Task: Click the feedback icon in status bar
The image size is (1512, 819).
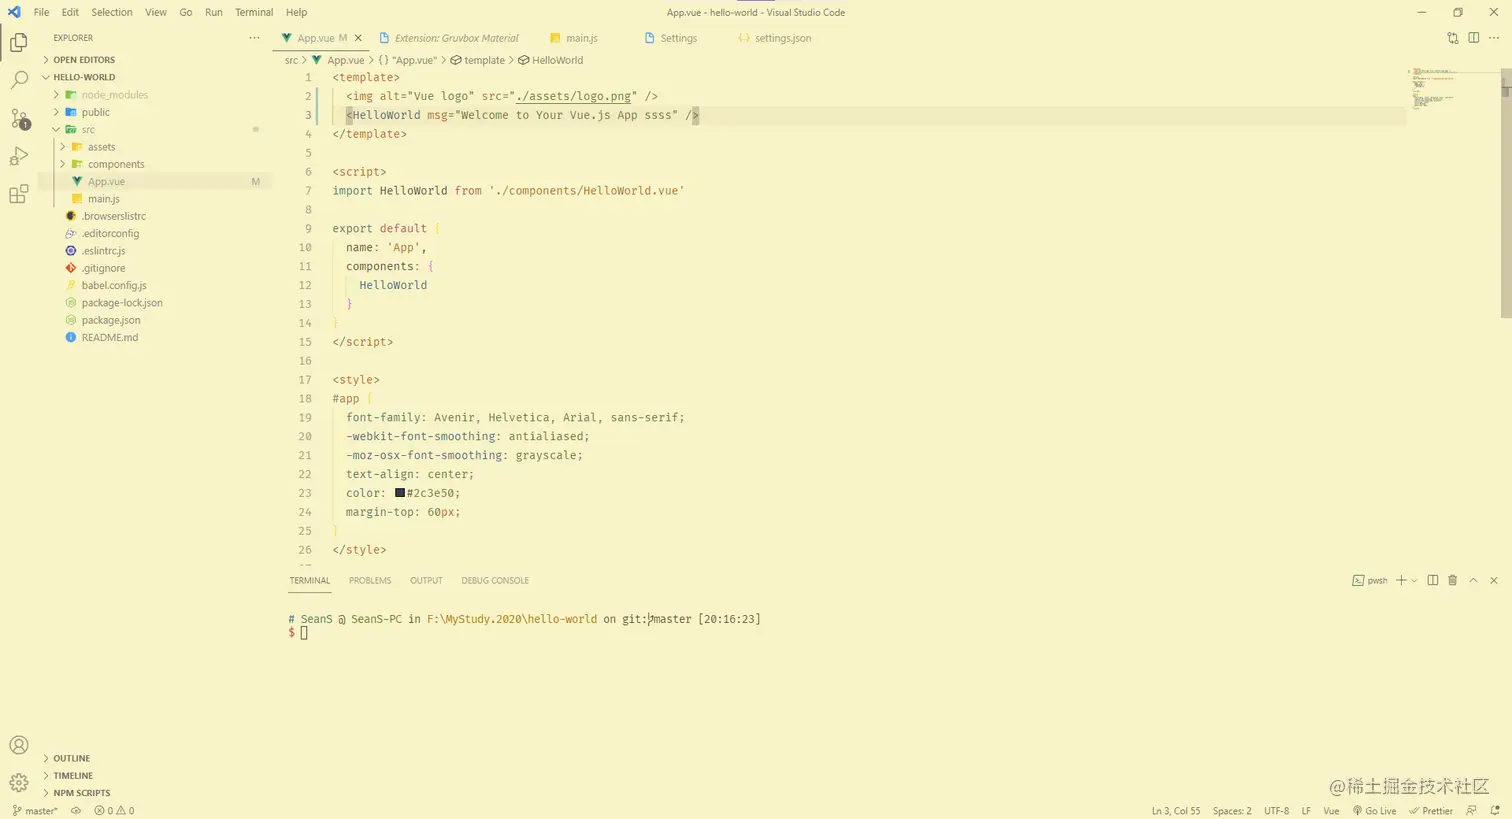Action: point(1471,811)
